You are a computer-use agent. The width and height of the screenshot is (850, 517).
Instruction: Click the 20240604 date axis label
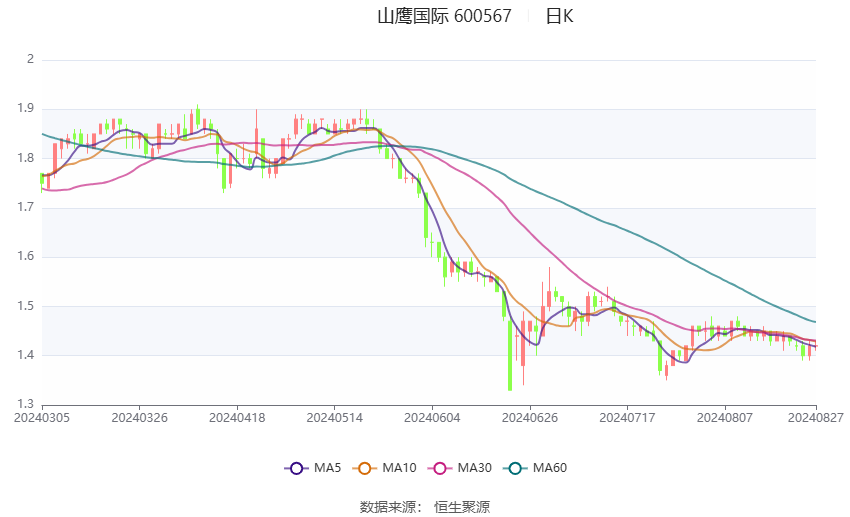tap(432, 418)
